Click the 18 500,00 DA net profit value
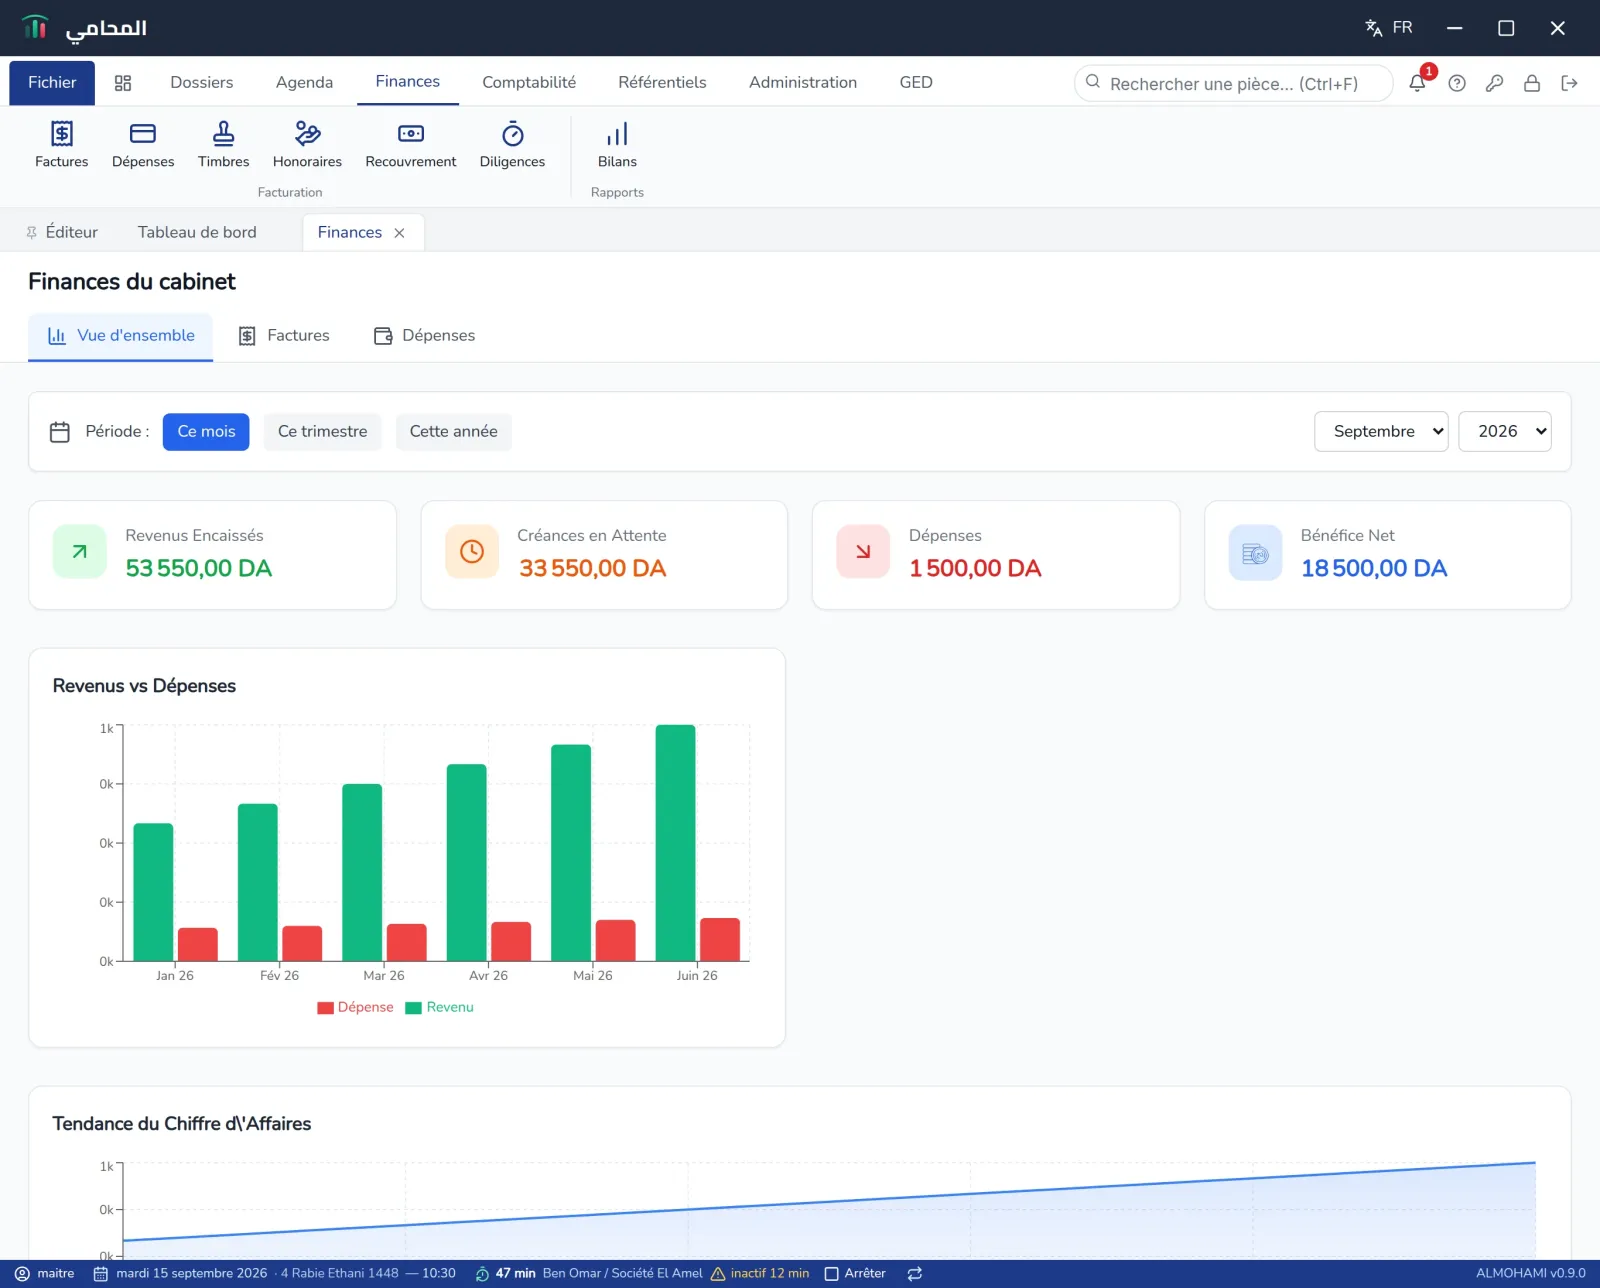 1374,569
